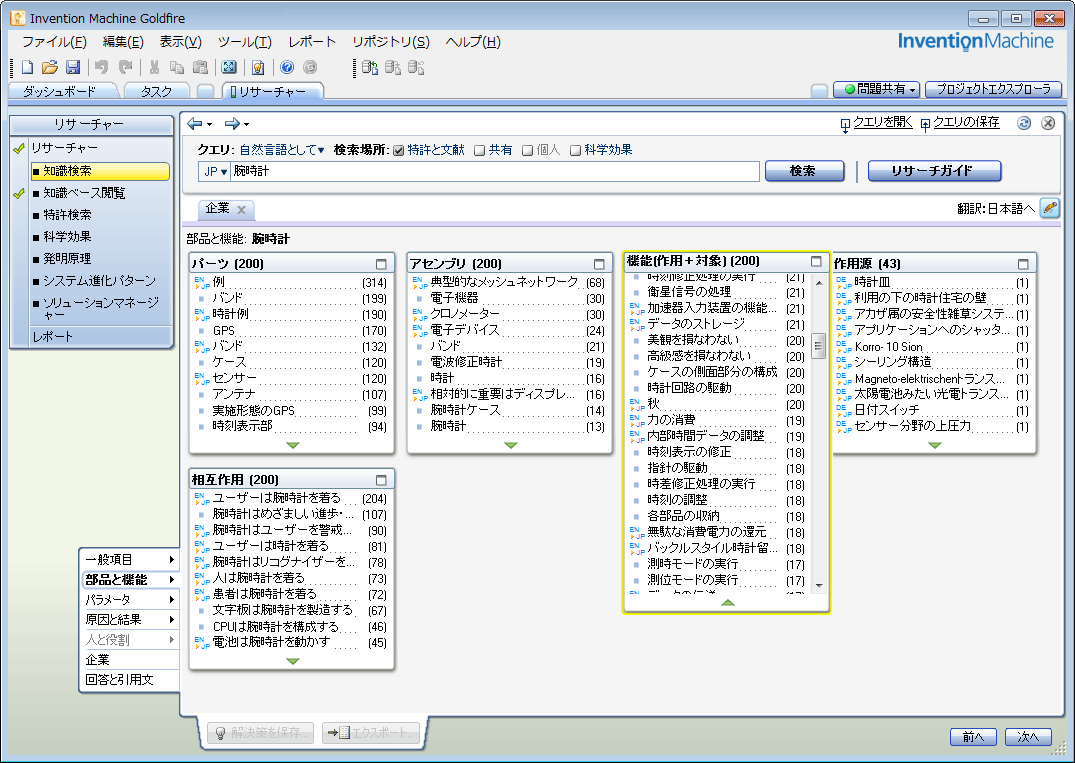The height and width of the screenshot is (763, 1075).
Task: Close the 企業 tab with its x
Action: click(x=241, y=209)
